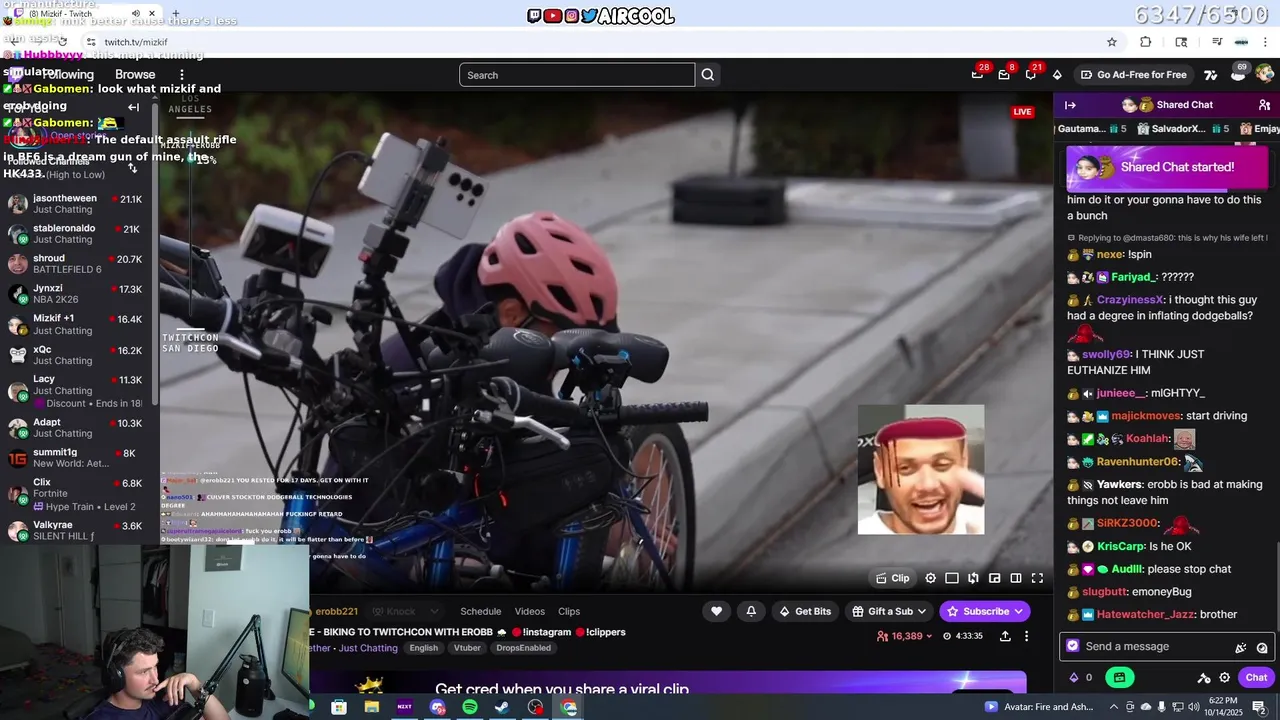The width and height of the screenshot is (1280, 720).
Task: Click the notification bell for channel
Action: pyautogui.click(x=751, y=611)
